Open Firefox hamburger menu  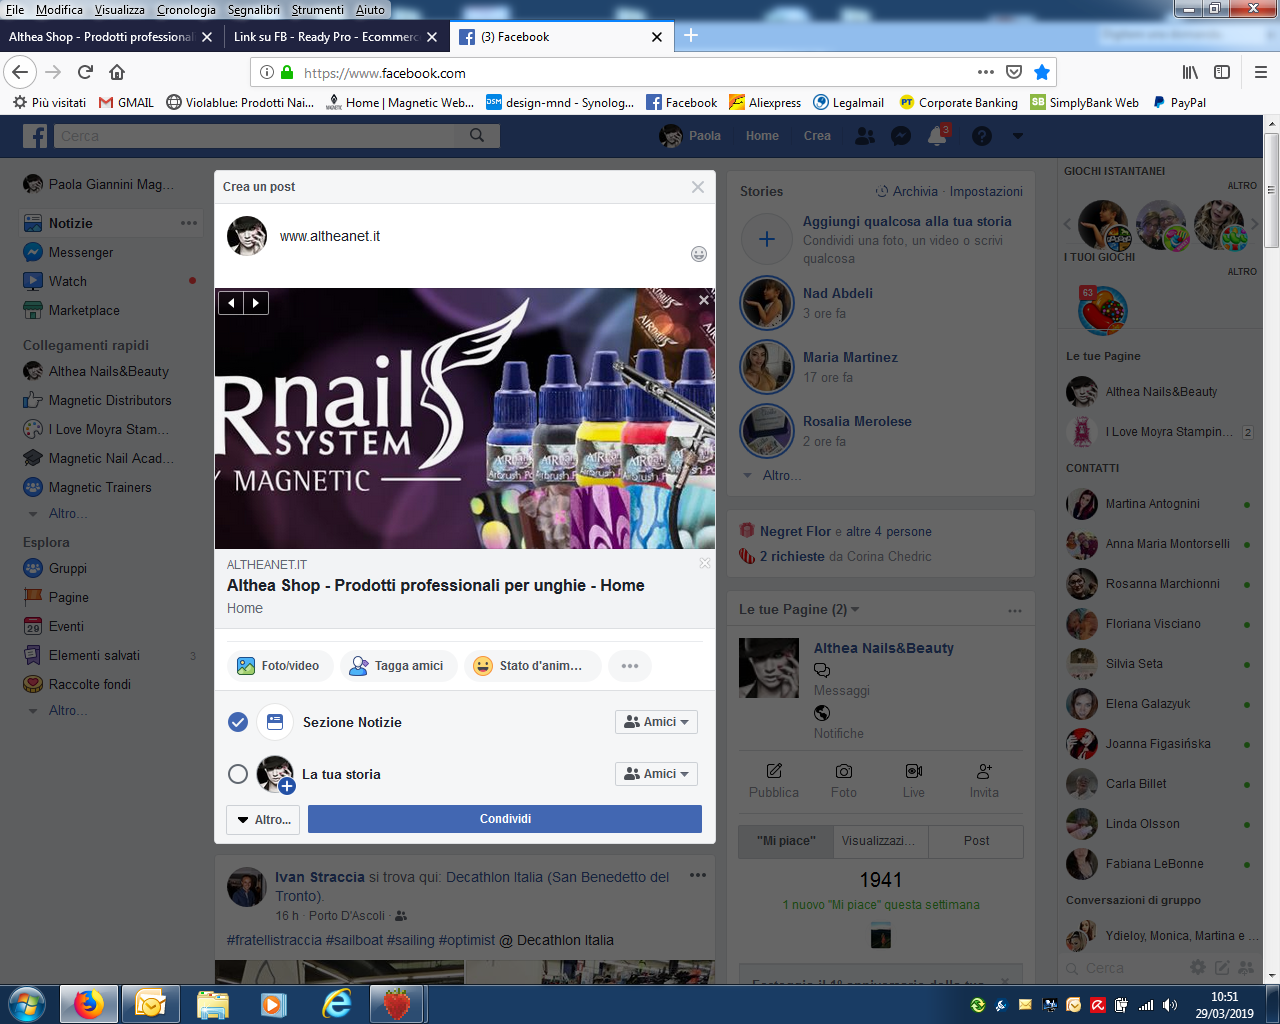click(1260, 72)
